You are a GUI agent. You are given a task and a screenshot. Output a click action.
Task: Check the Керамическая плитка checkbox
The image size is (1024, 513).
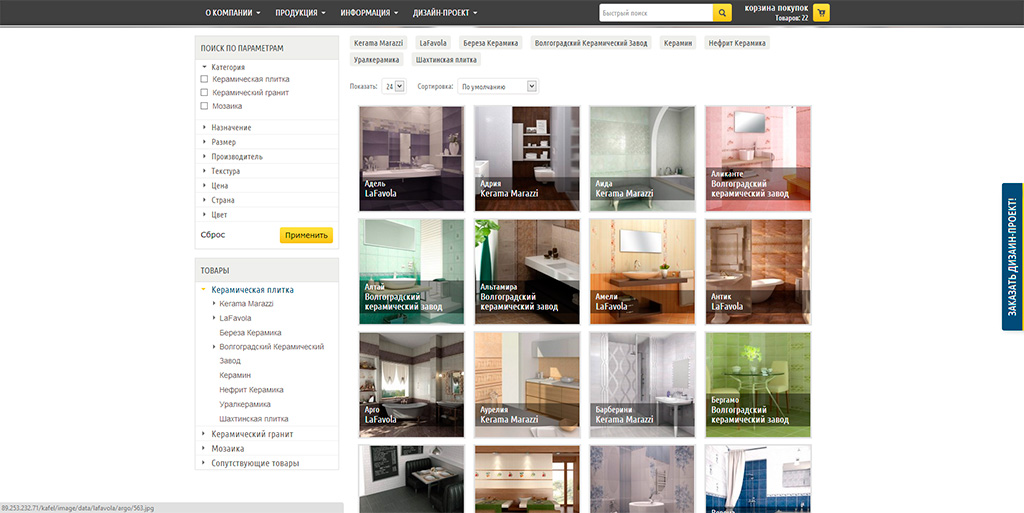coord(204,79)
